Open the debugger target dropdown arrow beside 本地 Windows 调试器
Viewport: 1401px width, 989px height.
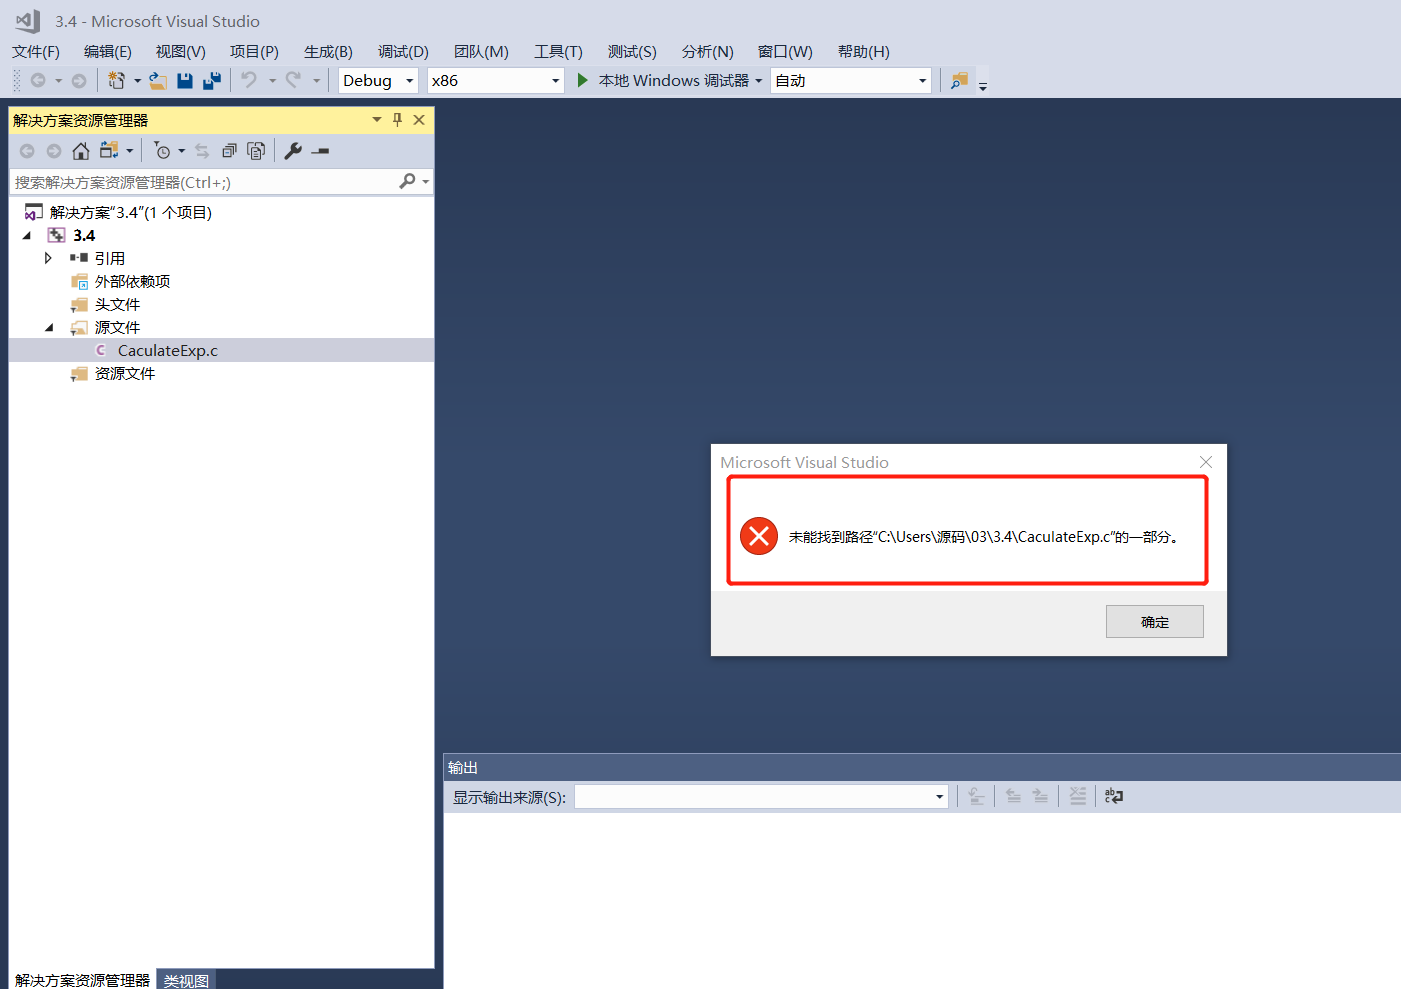point(758,81)
